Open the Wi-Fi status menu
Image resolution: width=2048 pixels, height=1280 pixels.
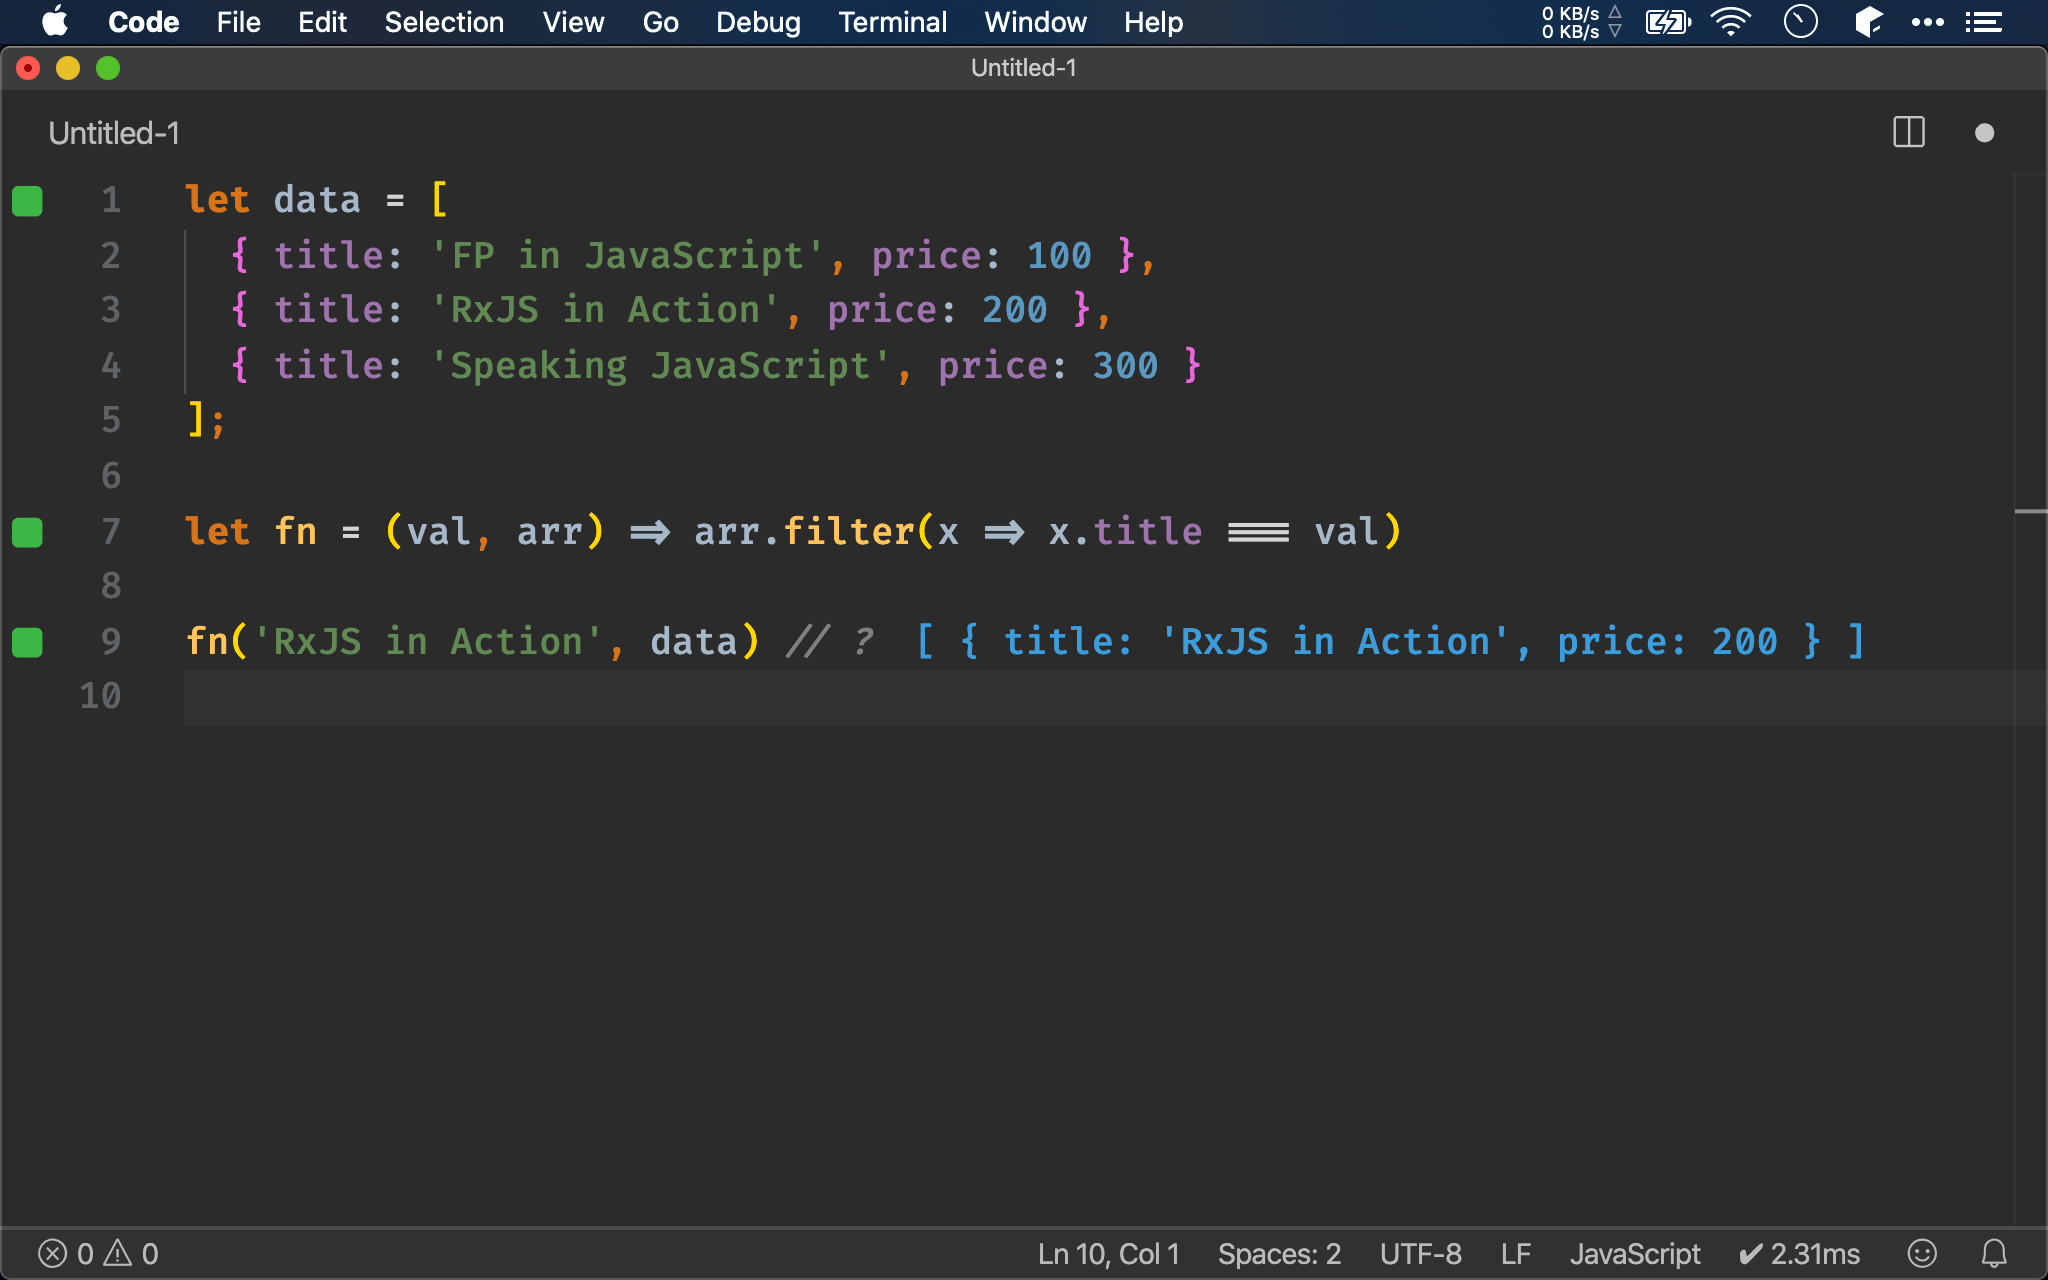[1731, 22]
